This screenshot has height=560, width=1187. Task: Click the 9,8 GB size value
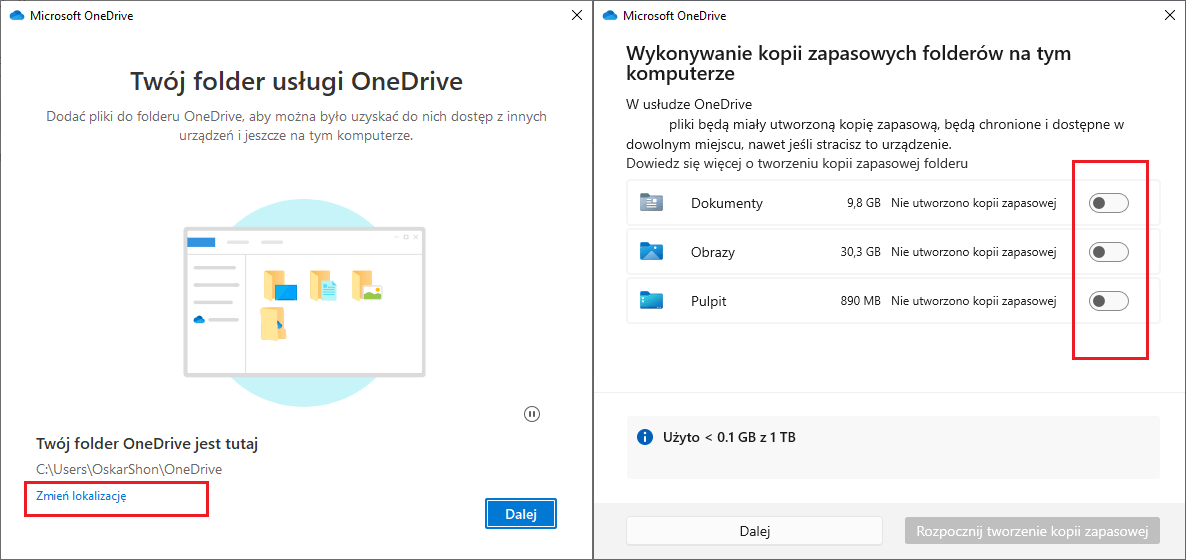point(864,204)
